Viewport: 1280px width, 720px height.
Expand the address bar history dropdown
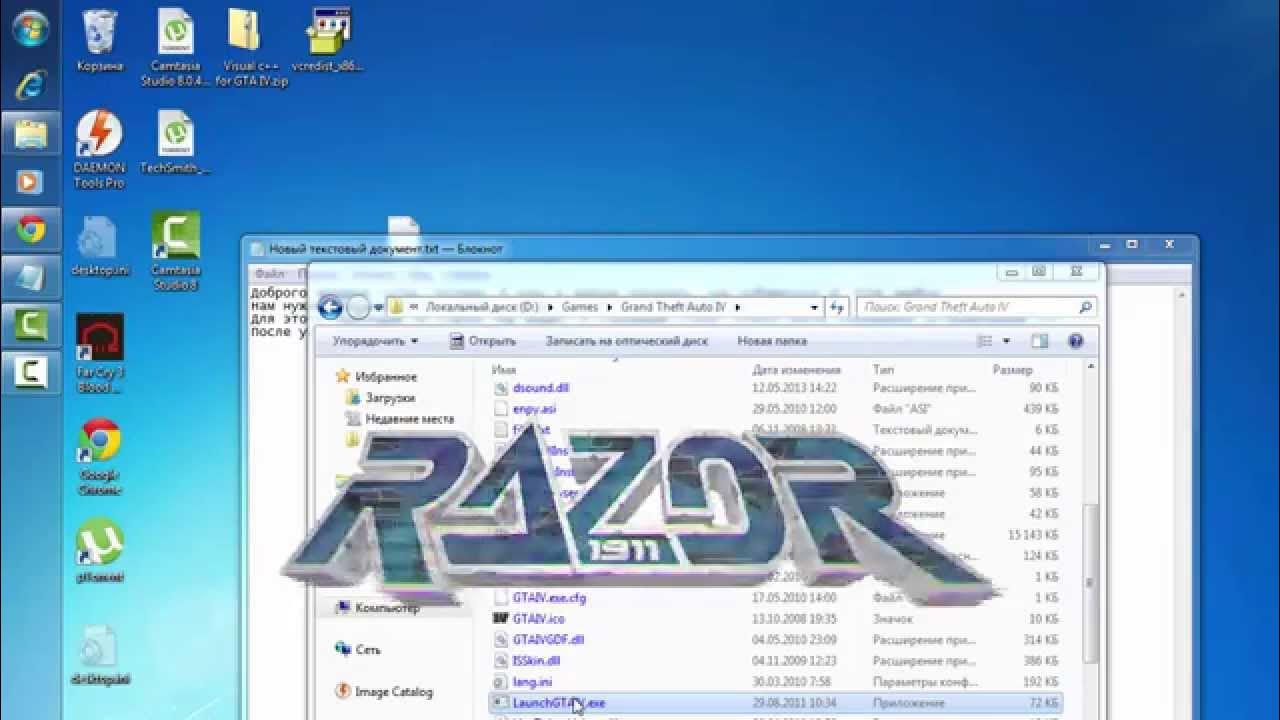tap(815, 307)
